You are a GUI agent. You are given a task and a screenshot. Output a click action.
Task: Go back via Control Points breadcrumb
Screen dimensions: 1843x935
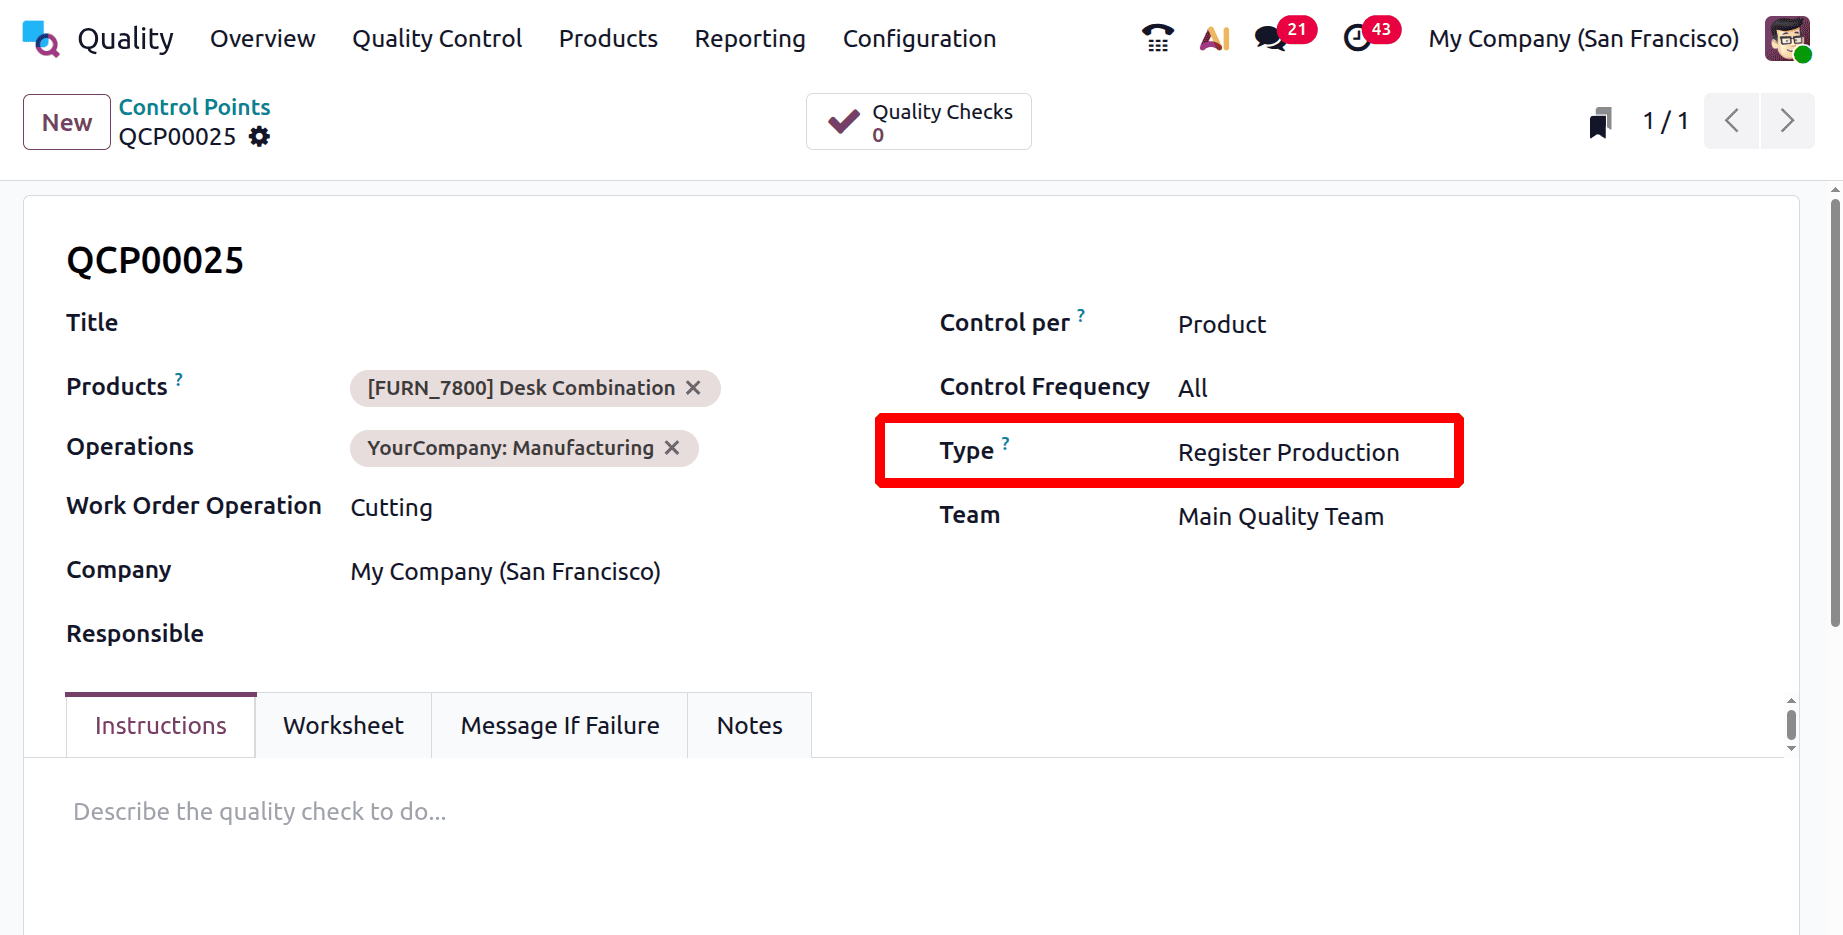tap(194, 107)
